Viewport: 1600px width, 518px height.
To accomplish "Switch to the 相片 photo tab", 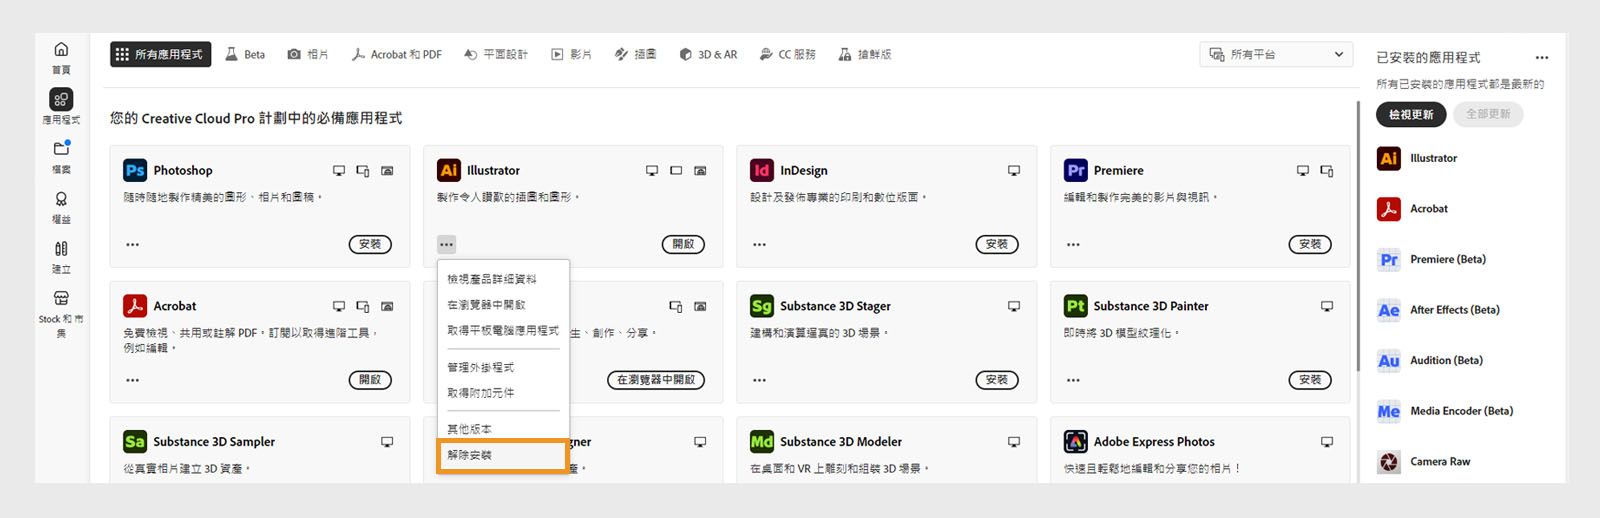I will point(308,54).
